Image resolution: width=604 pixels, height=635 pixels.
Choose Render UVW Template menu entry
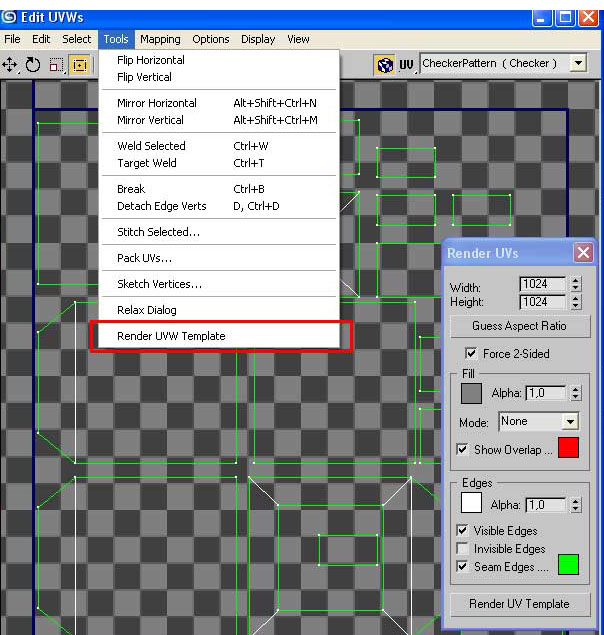171,336
